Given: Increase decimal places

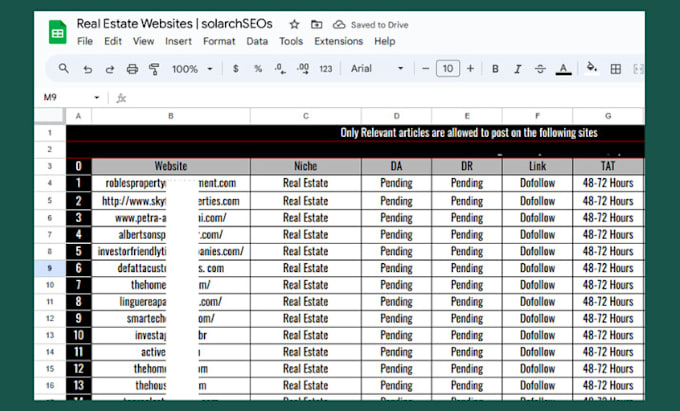Looking at the screenshot, I should (x=303, y=68).
